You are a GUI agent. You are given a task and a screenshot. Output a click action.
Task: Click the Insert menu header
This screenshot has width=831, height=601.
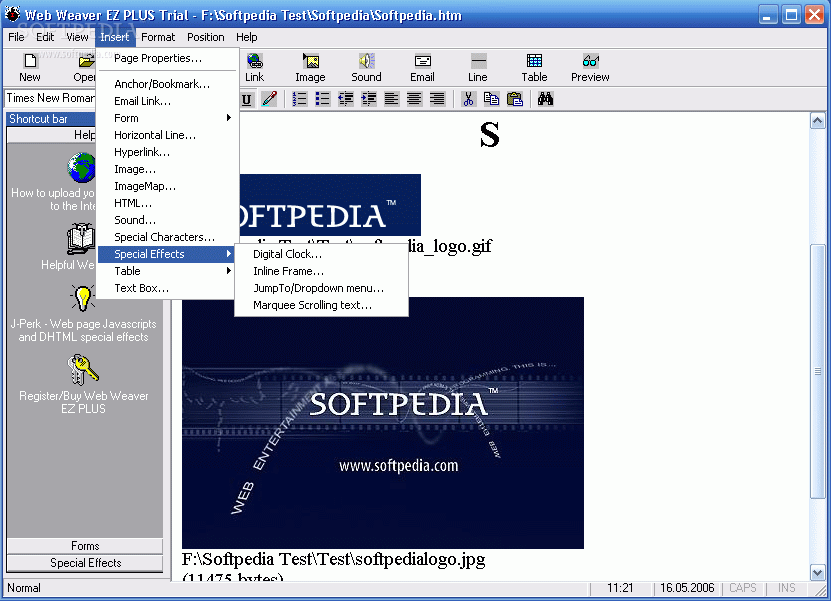click(x=114, y=37)
